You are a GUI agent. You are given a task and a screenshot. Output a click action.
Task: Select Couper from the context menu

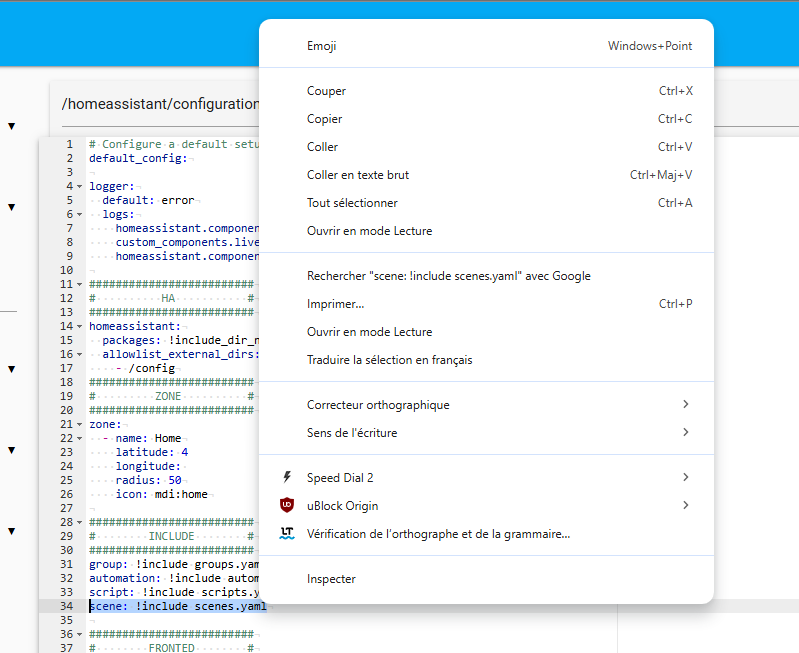click(x=326, y=91)
